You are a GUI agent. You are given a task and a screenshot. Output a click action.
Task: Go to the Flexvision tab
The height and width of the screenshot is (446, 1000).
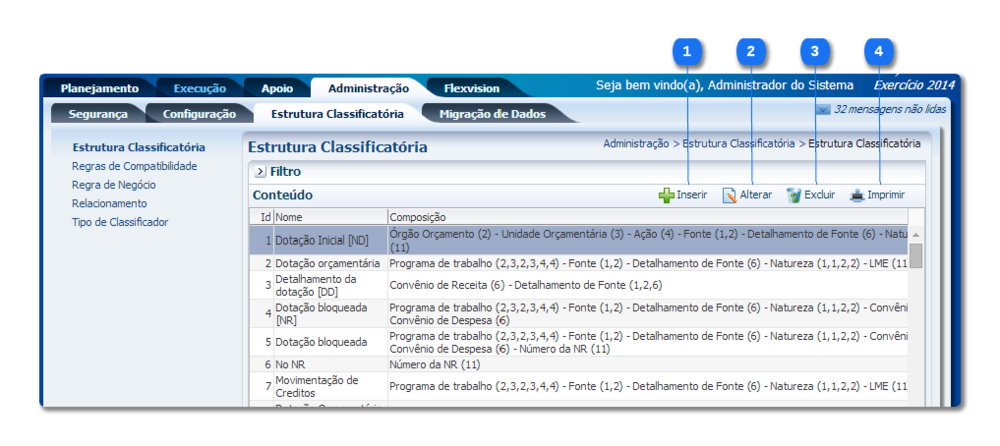point(470,89)
